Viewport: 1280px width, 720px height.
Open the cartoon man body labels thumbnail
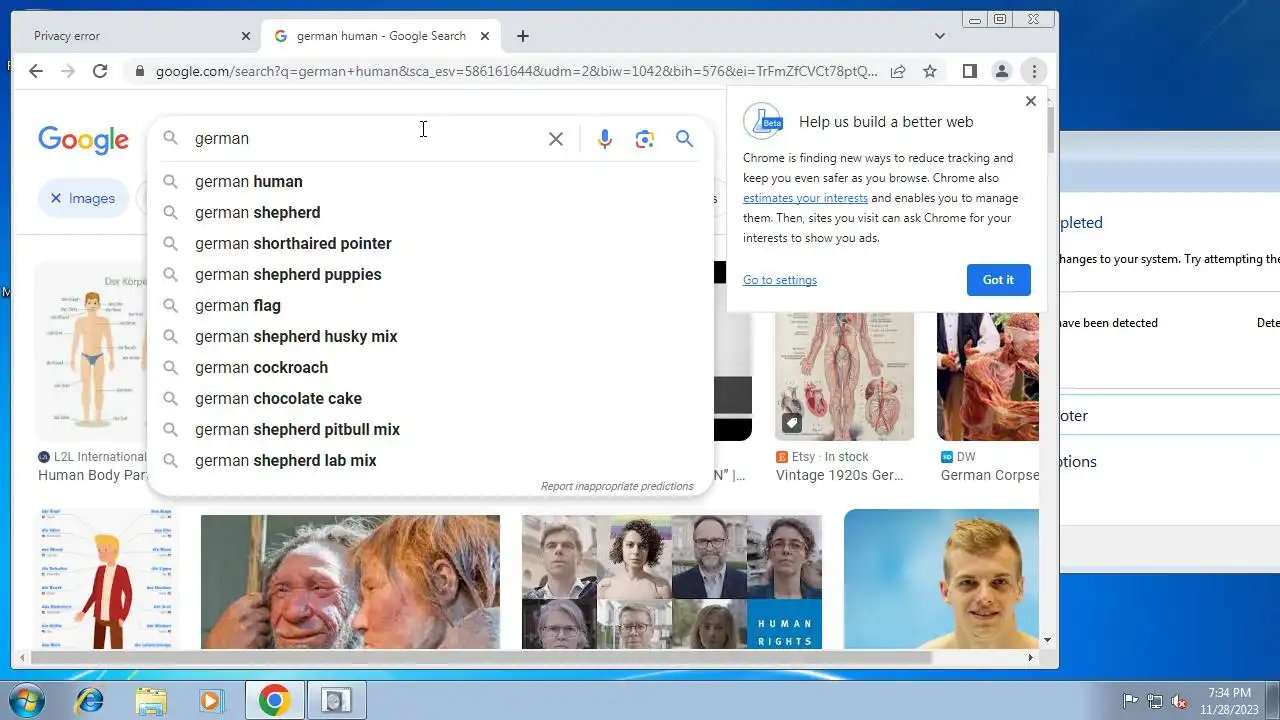coord(105,579)
